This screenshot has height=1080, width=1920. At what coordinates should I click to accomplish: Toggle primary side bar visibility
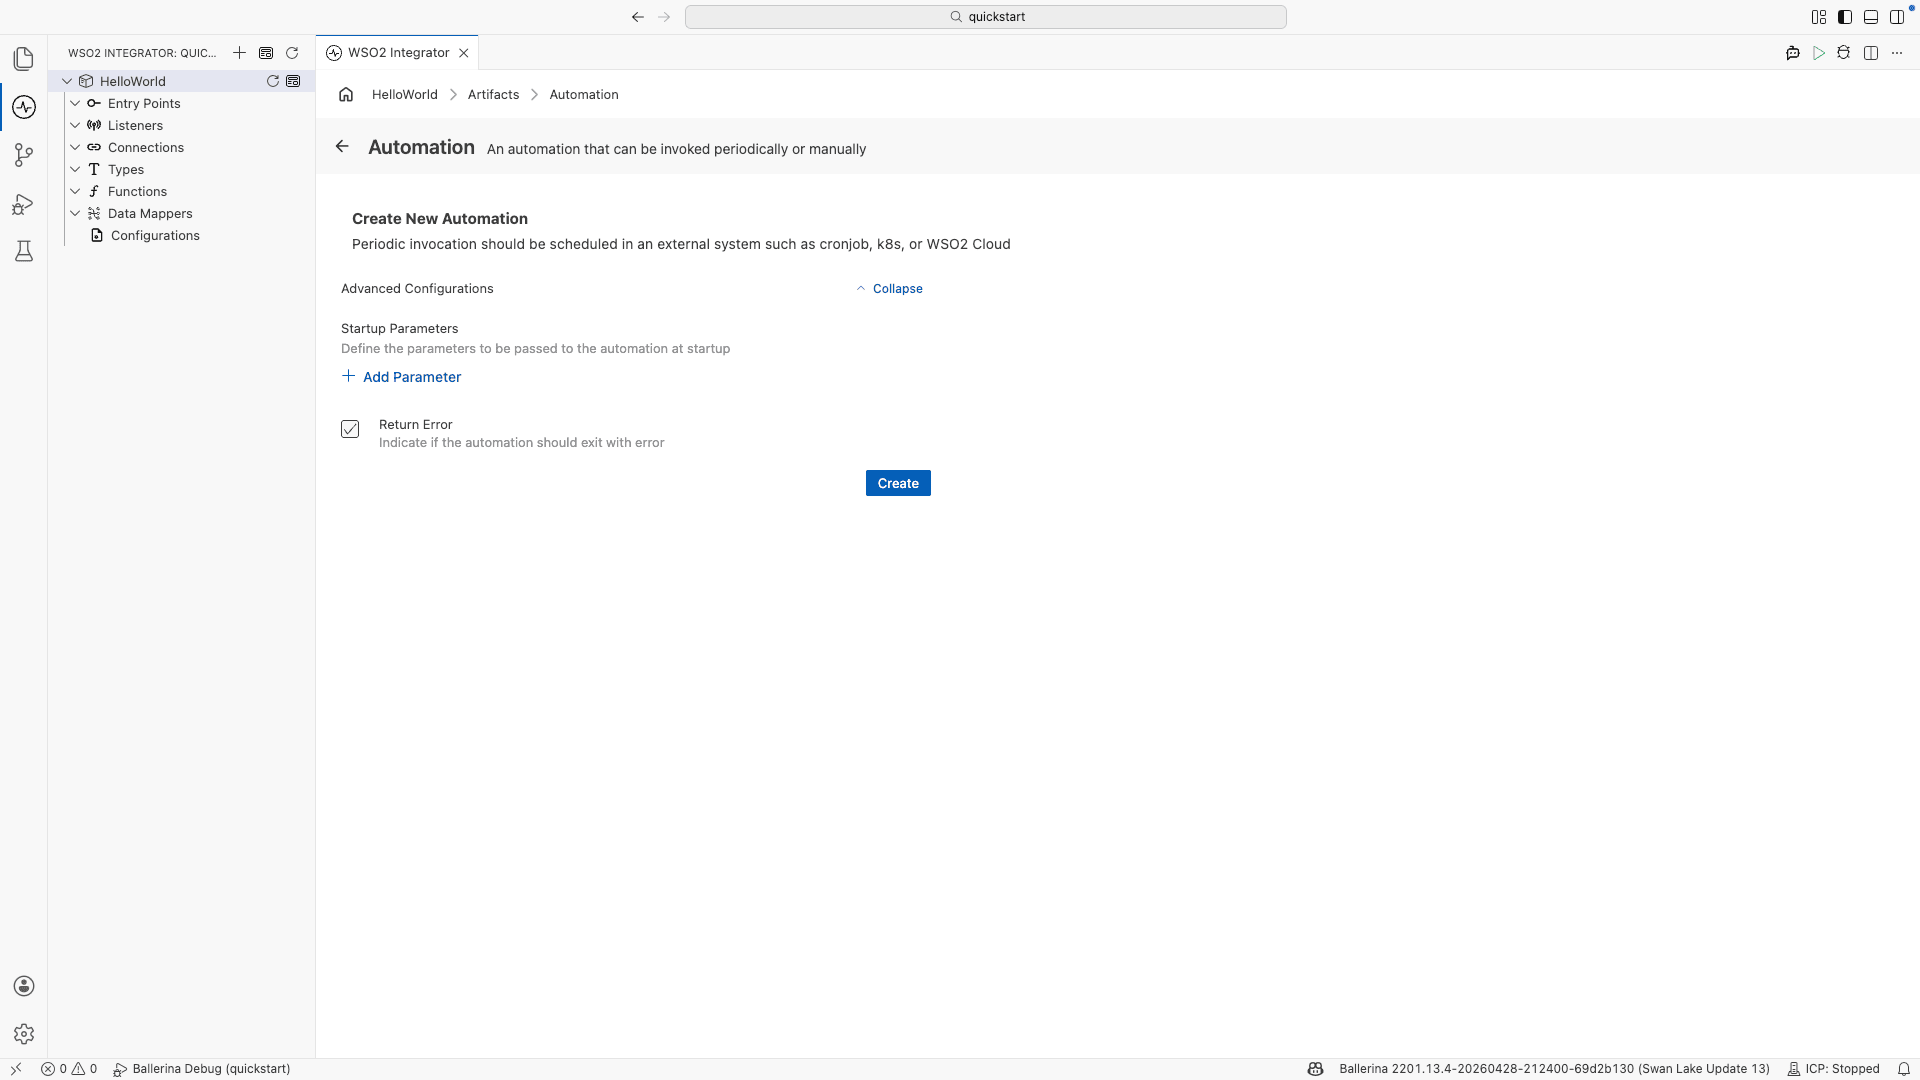coord(1845,17)
